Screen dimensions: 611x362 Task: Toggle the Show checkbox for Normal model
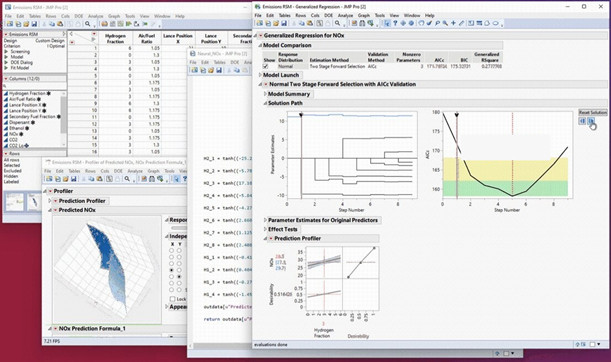(x=266, y=67)
